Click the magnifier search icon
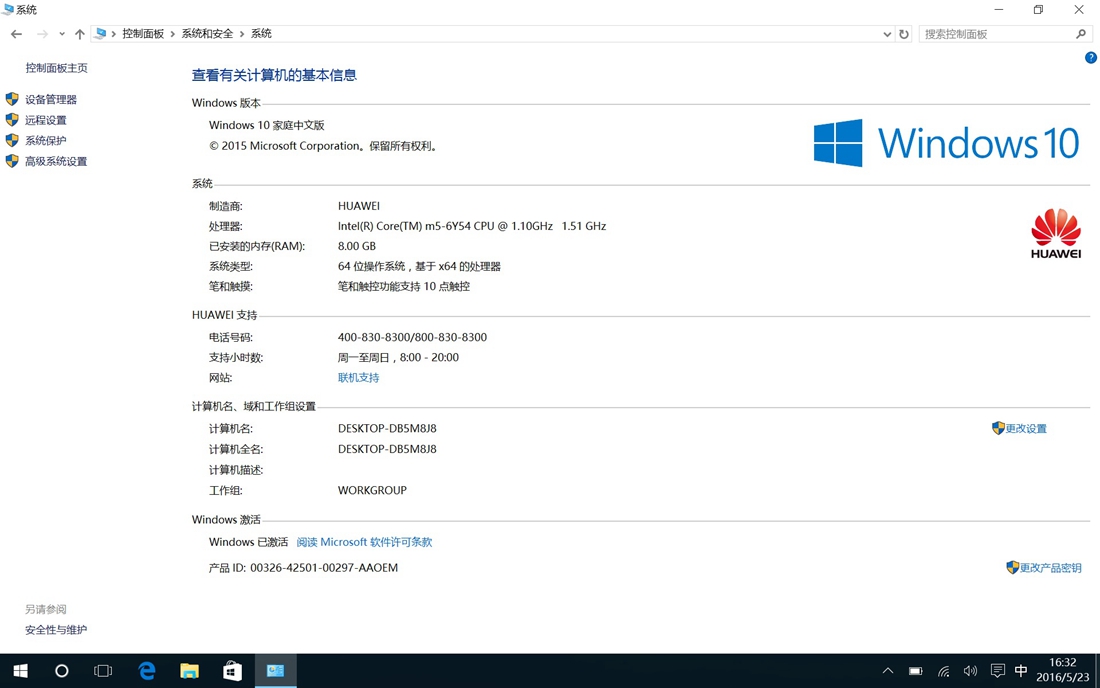 coord(1081,34)
